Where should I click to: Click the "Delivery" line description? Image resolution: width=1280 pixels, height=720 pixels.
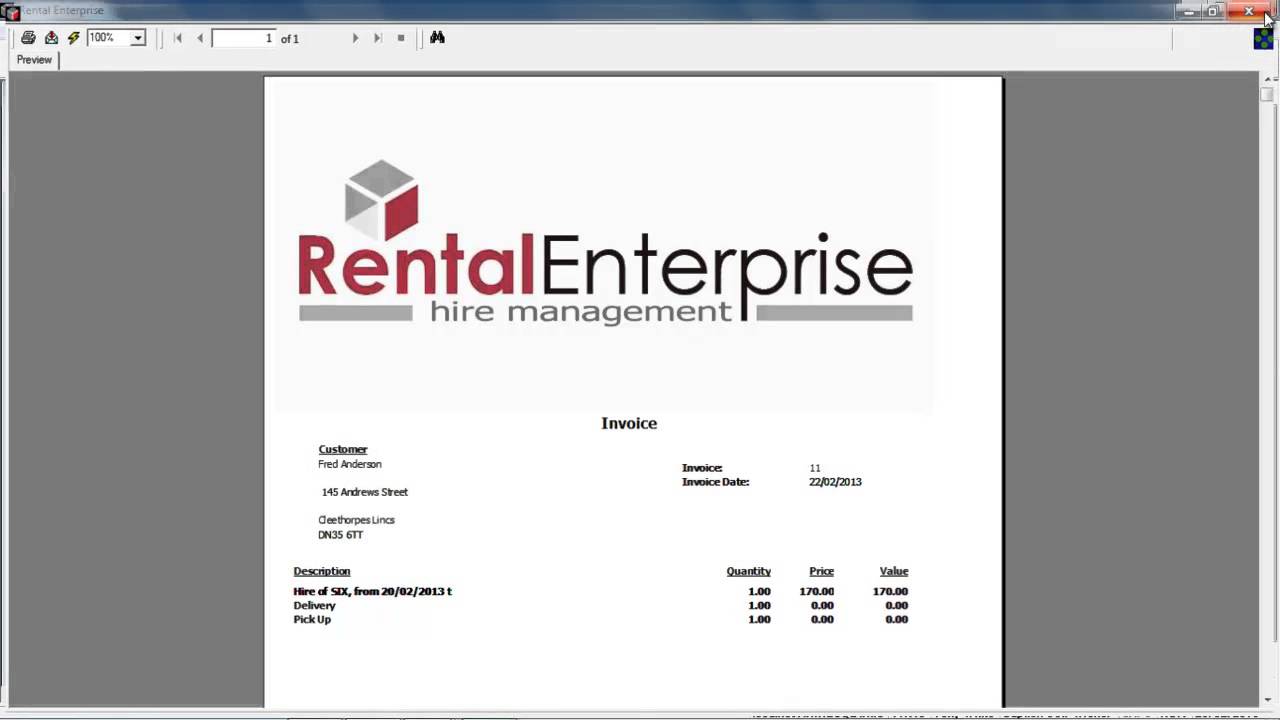click(x=314, y=606)
